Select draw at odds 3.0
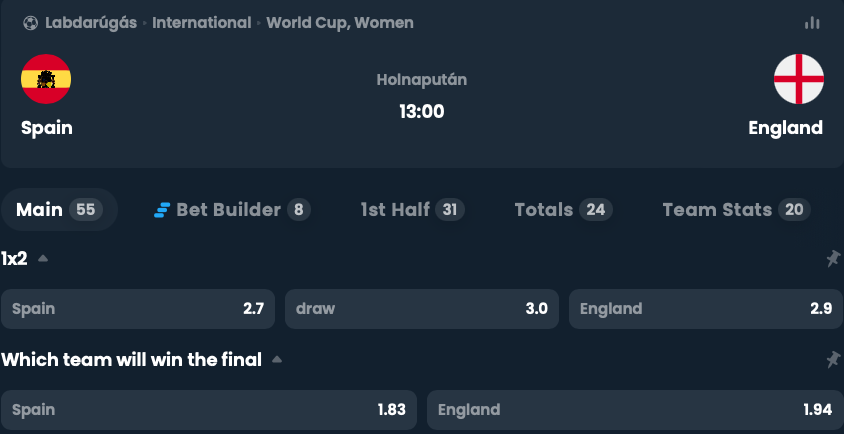The image size is (844, 434). (422, 309)
